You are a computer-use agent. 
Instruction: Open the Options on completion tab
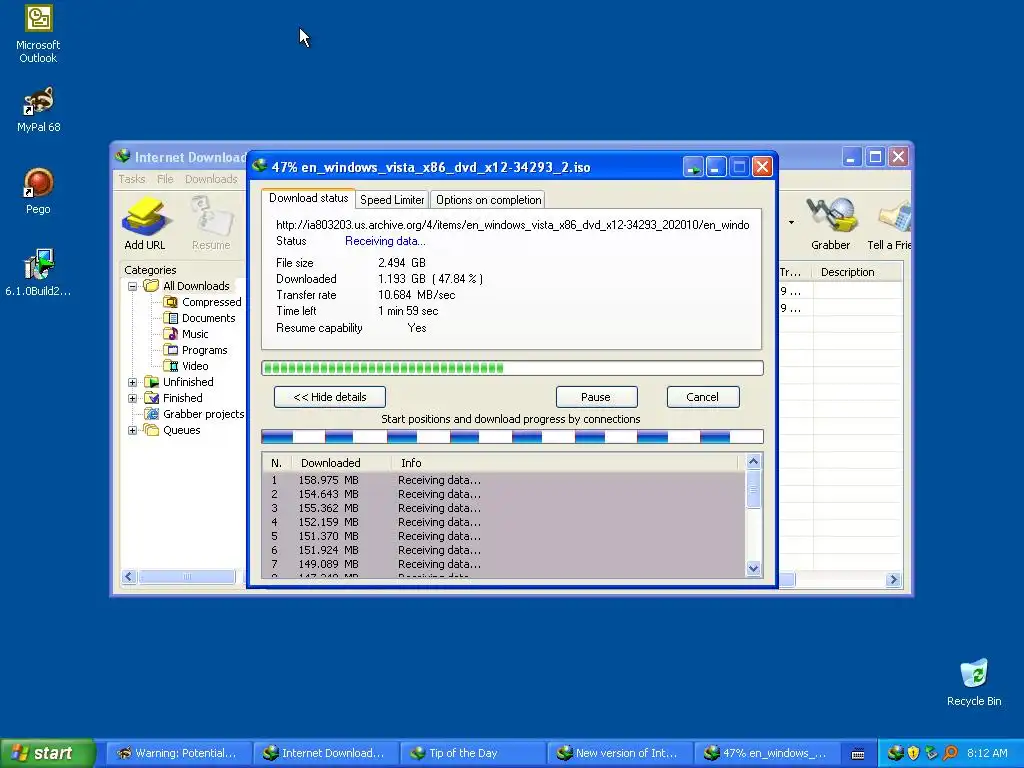(488, 200)
